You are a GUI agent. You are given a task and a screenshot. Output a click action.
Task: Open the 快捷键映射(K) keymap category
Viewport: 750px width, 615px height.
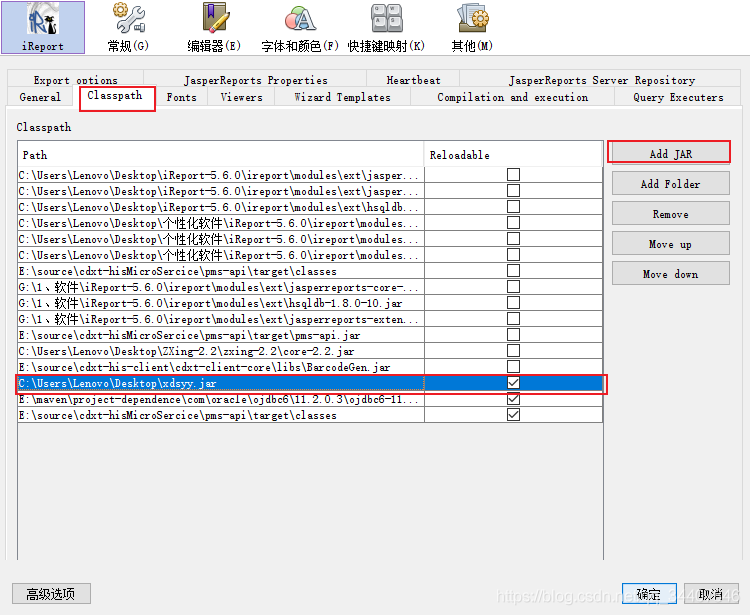(386, 27)
